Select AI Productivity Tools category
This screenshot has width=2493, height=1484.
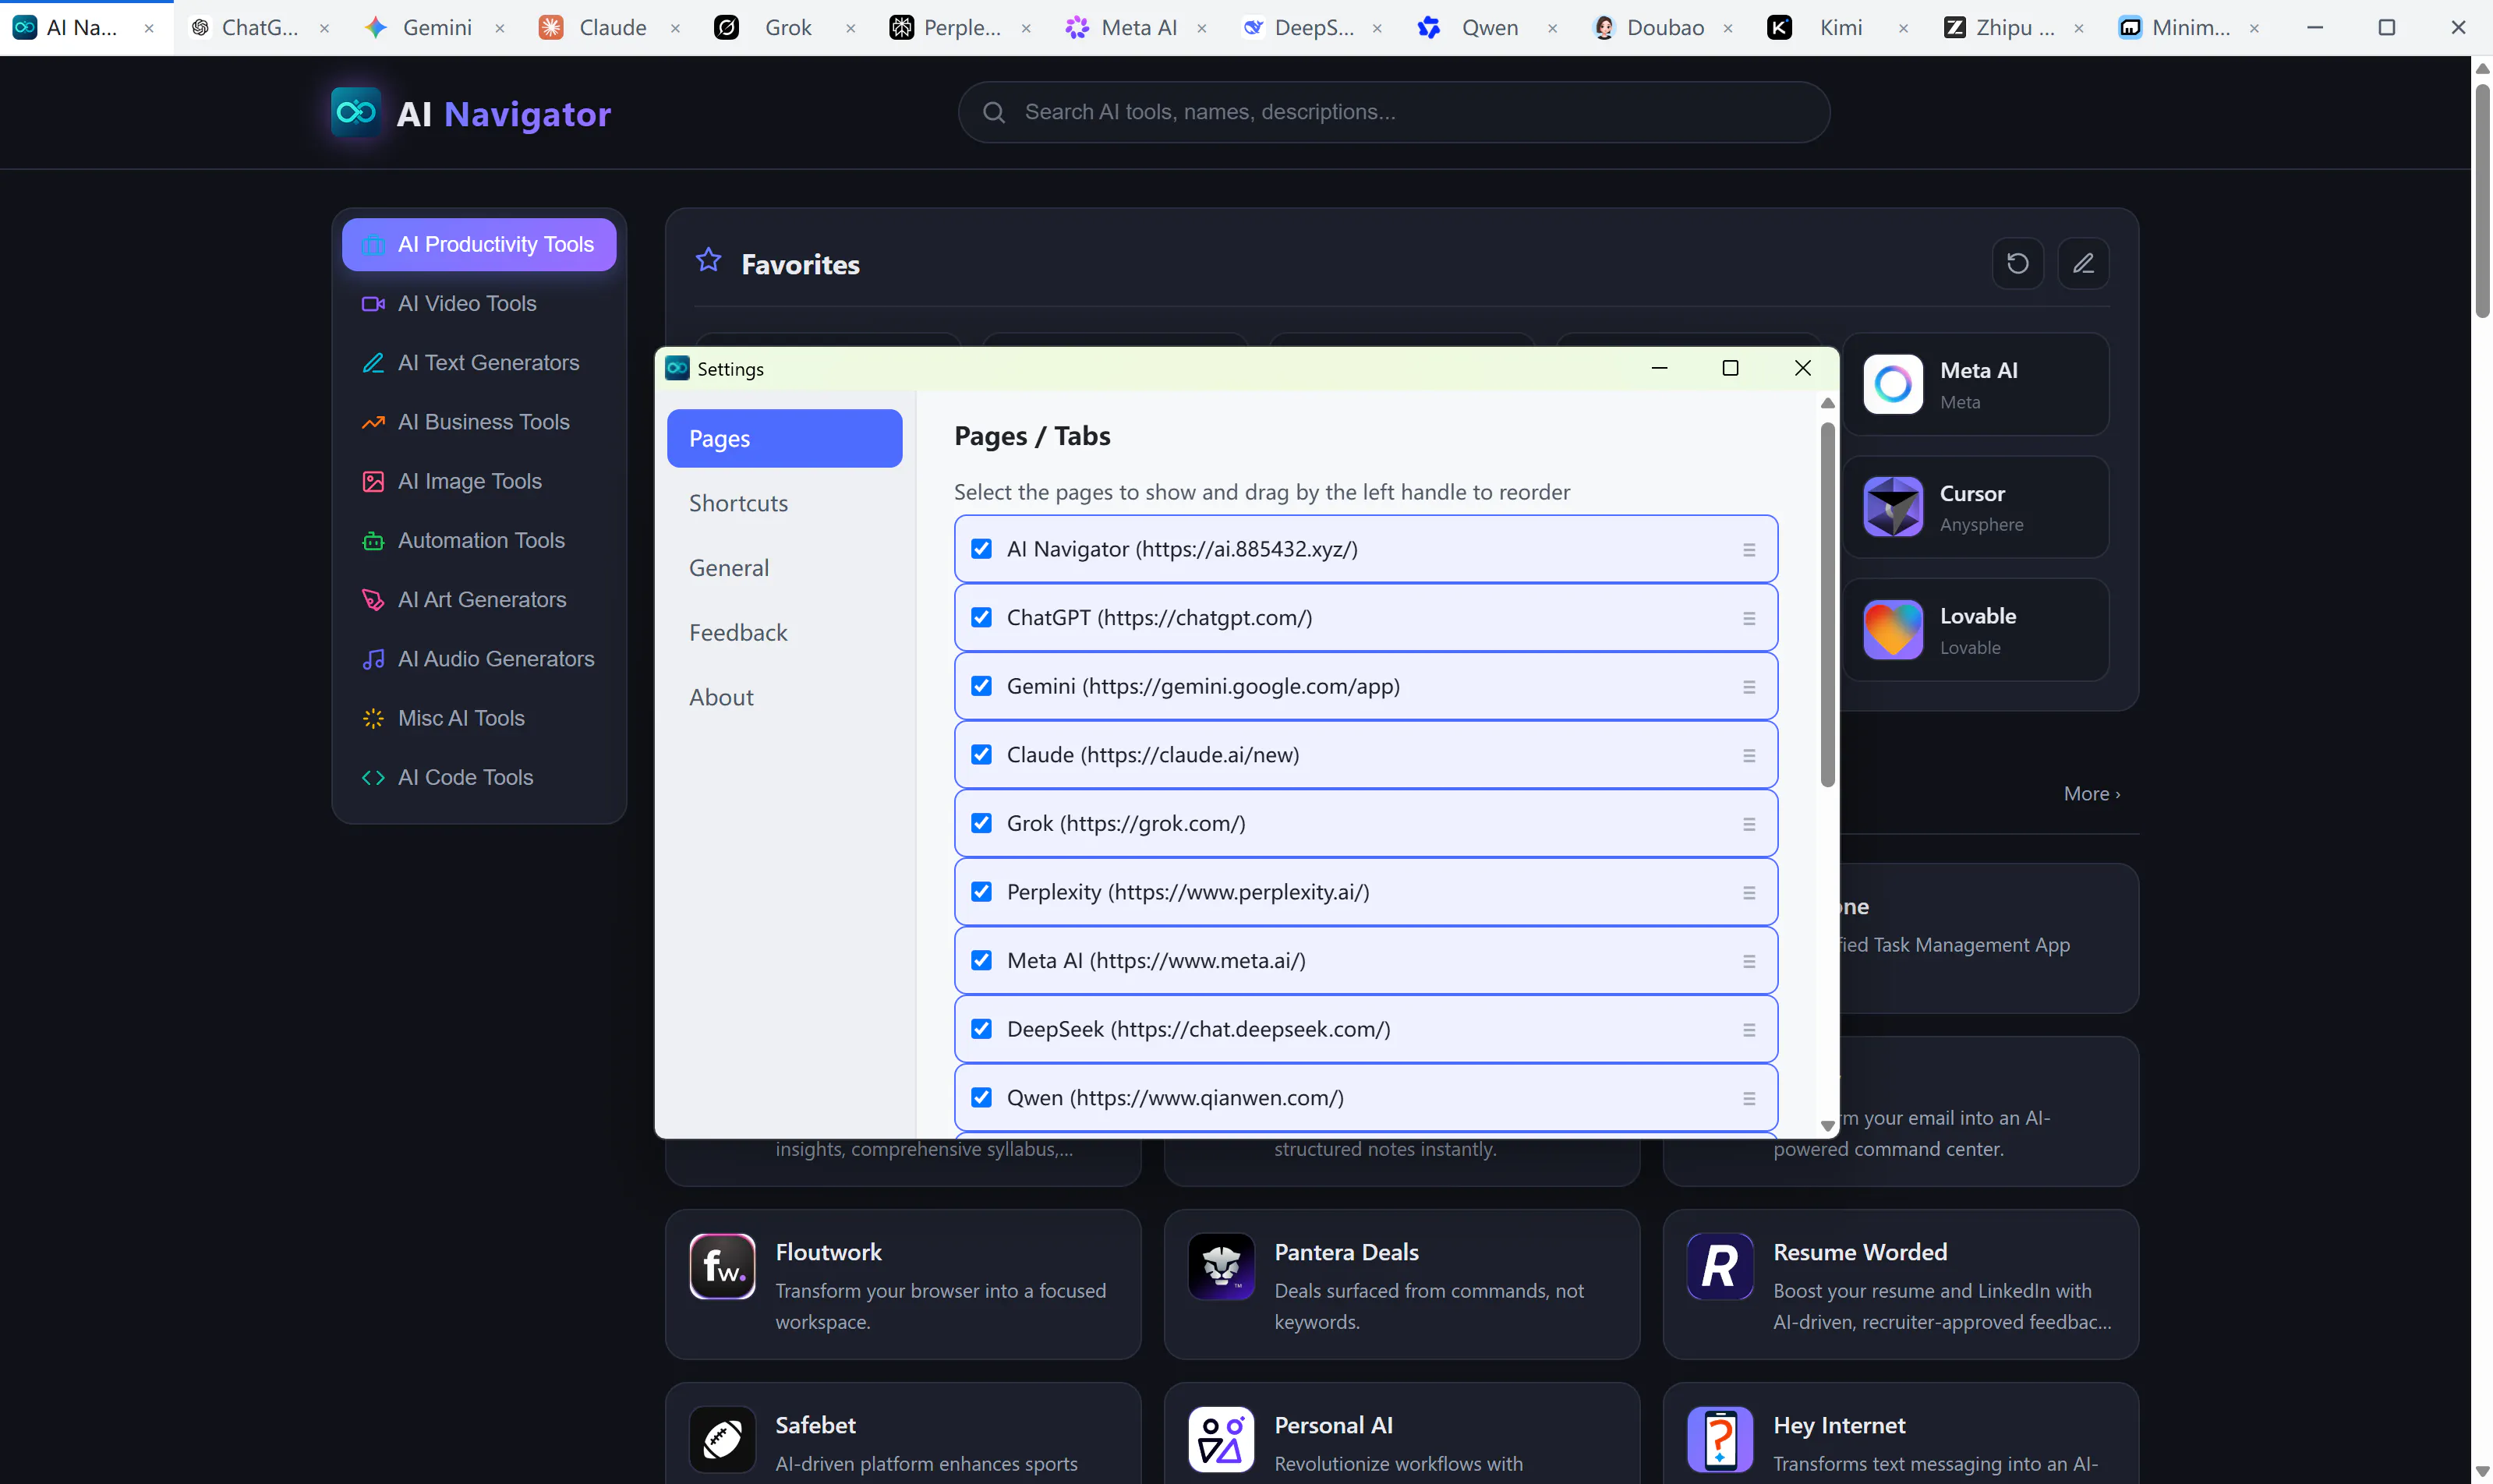[x=479, y=244]
